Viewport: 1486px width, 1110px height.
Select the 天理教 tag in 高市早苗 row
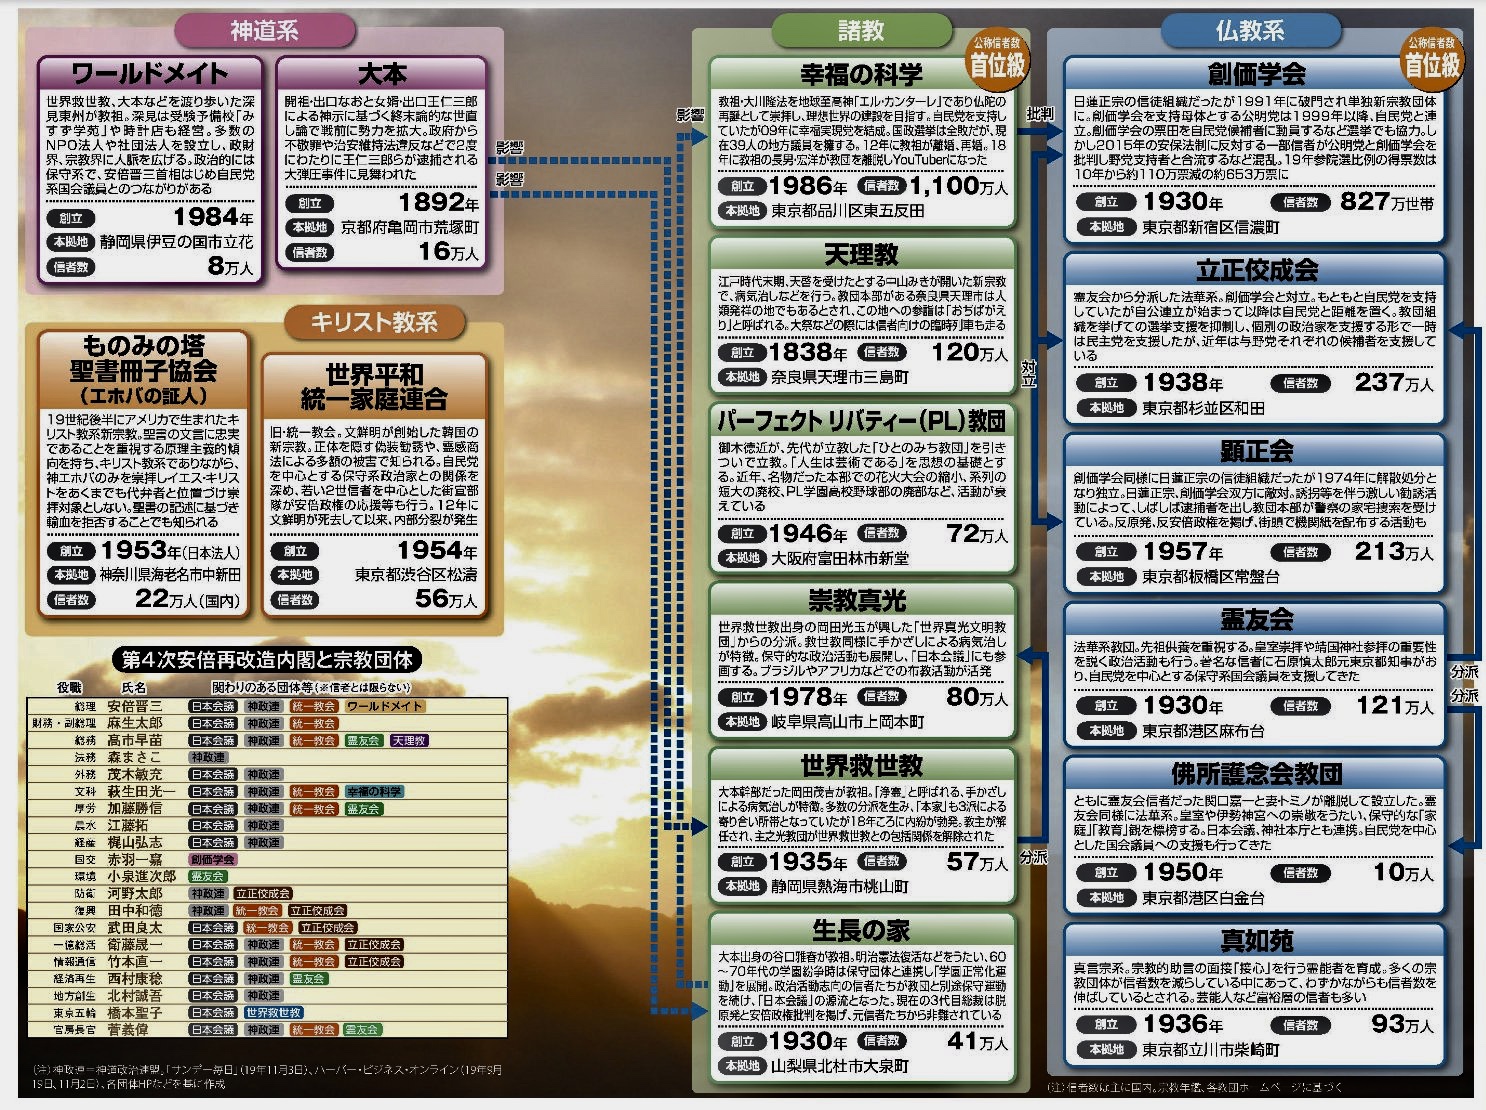(409, 741)
